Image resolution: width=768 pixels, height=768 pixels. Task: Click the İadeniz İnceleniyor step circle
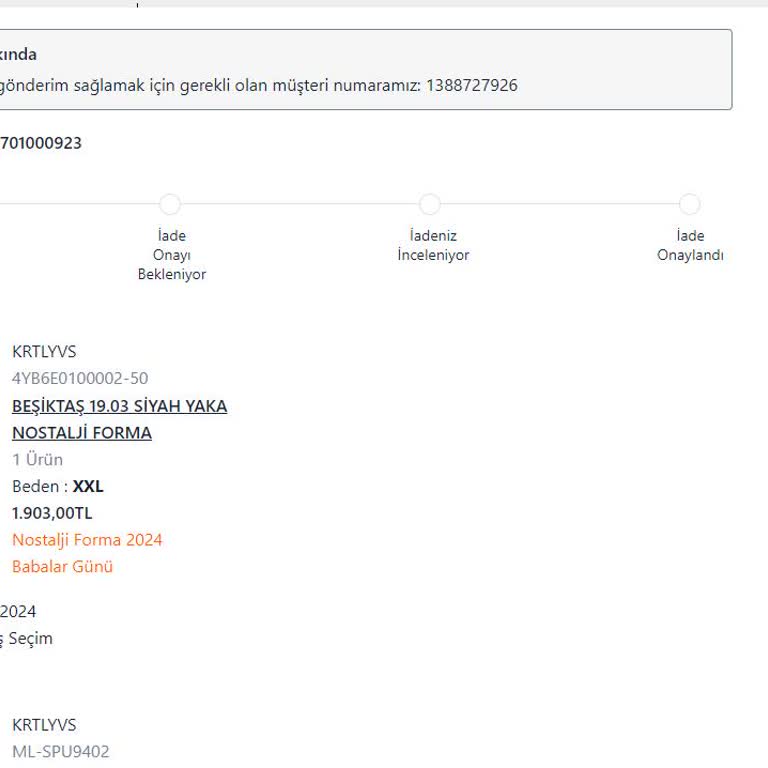(x=430, y=204)
